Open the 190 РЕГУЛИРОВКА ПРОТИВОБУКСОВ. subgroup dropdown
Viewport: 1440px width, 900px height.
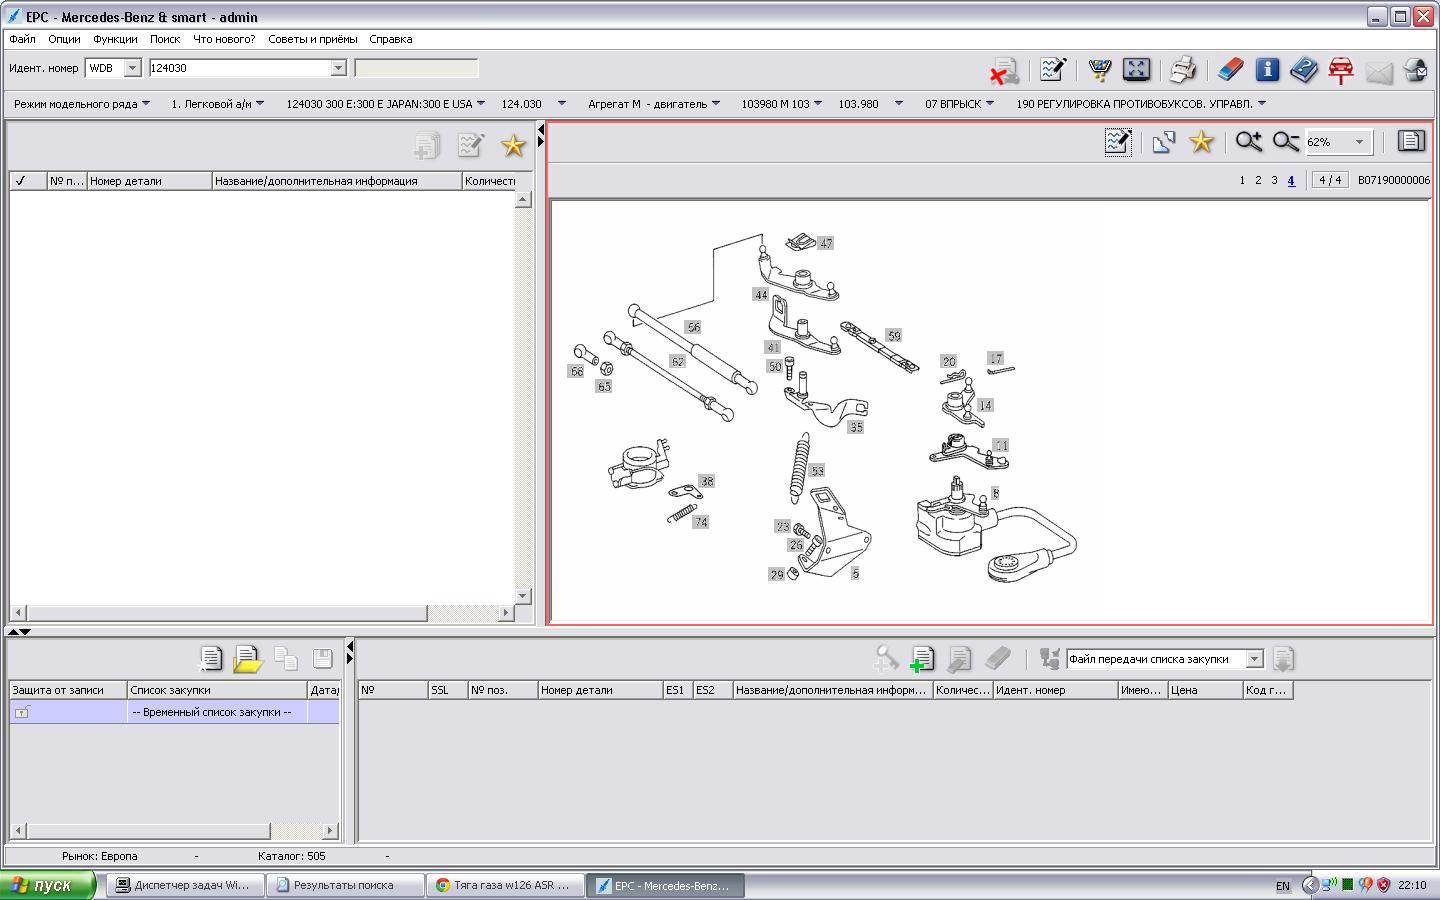click(x=1141, y=104)
